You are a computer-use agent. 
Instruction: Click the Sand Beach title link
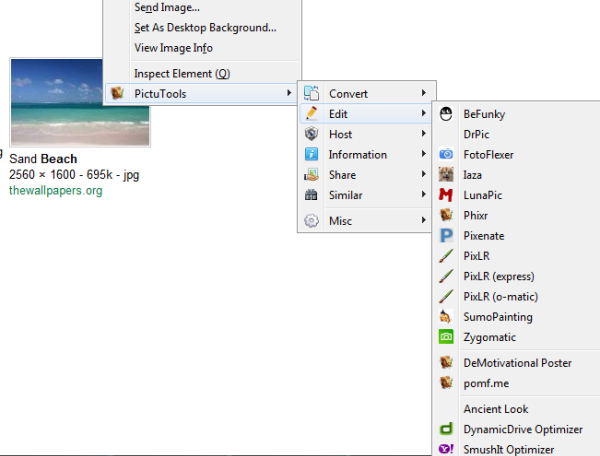pos(43,159)
